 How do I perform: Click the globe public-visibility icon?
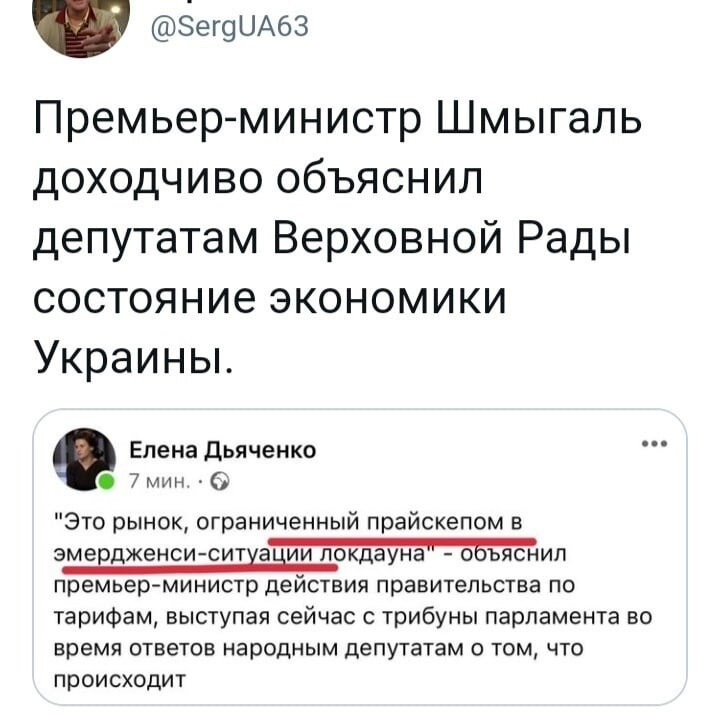tap(219, 482)
